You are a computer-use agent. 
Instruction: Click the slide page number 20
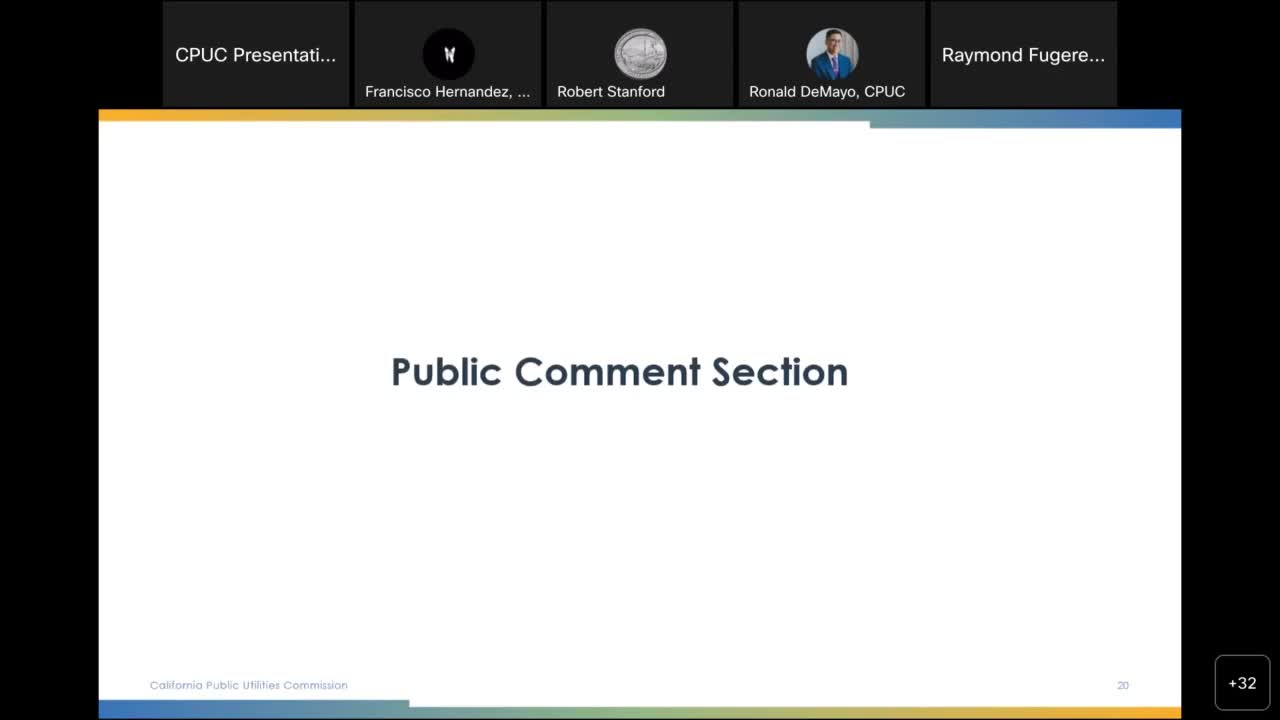[1123, 685]
